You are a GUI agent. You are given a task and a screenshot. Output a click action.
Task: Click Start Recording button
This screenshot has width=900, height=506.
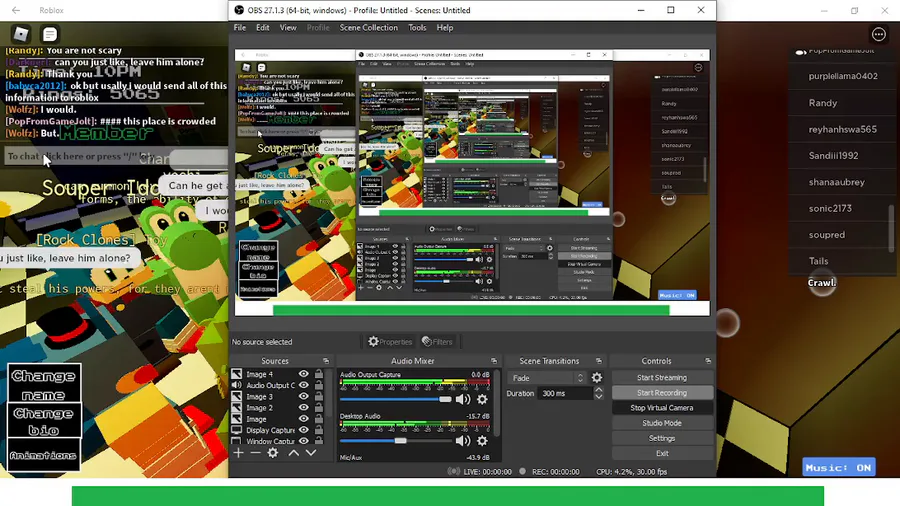(662, 393)
